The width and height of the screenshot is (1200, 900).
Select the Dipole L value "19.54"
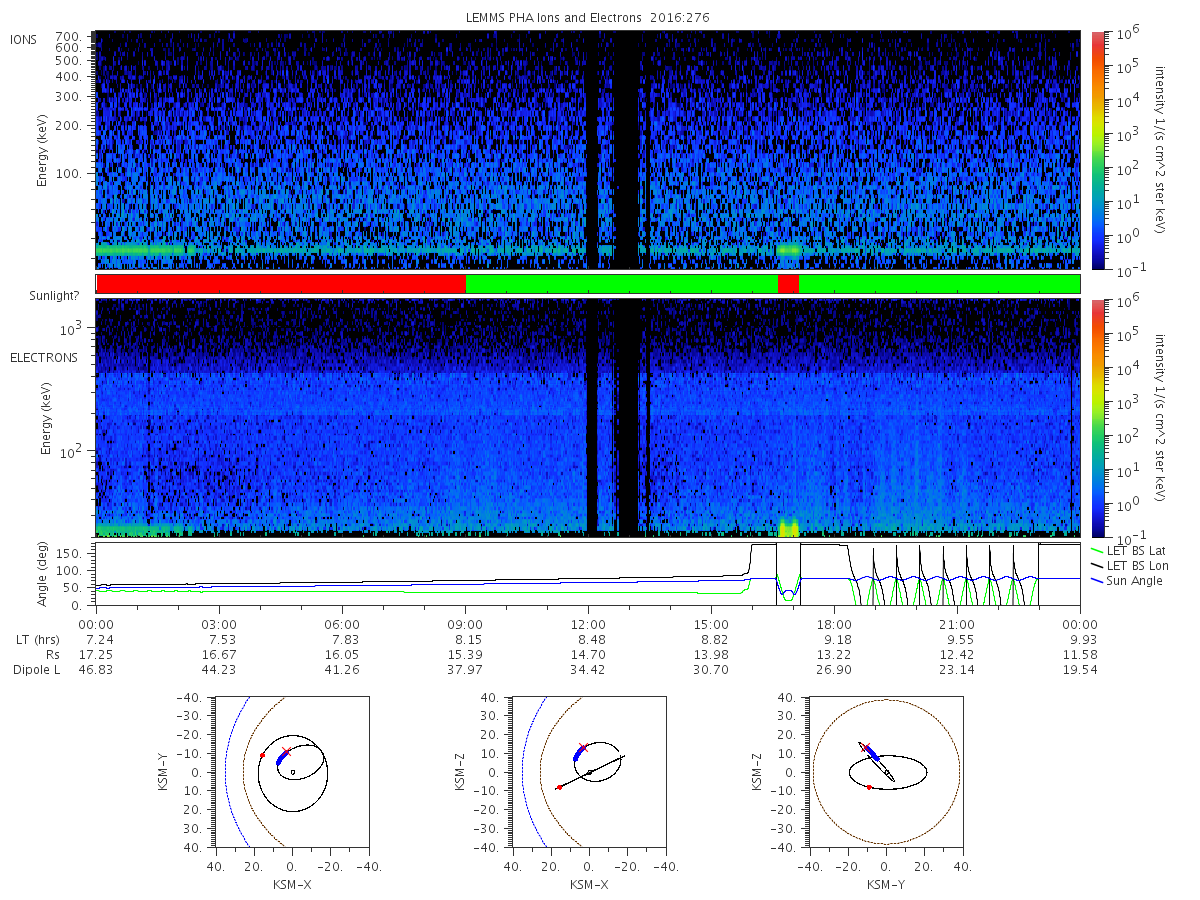1080,669
